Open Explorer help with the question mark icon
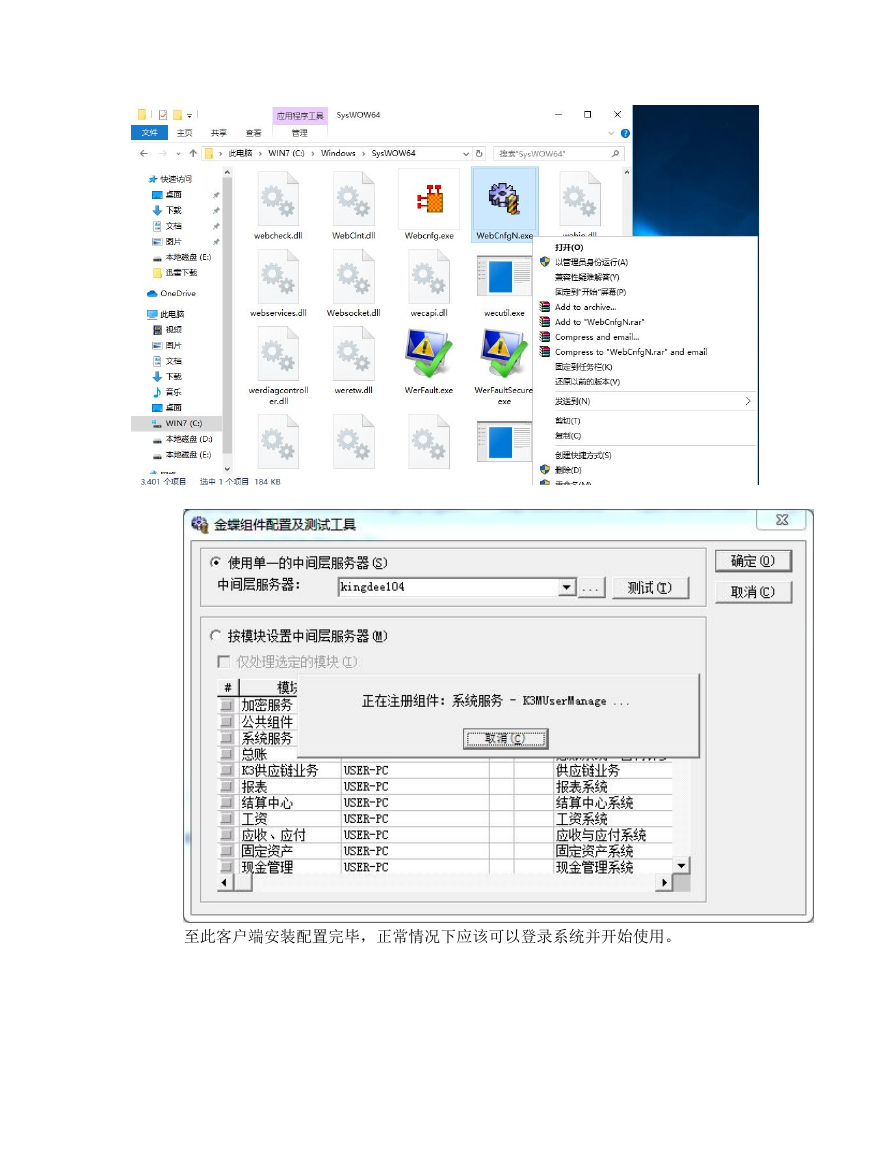893x1155 pixels. (625, 133)
